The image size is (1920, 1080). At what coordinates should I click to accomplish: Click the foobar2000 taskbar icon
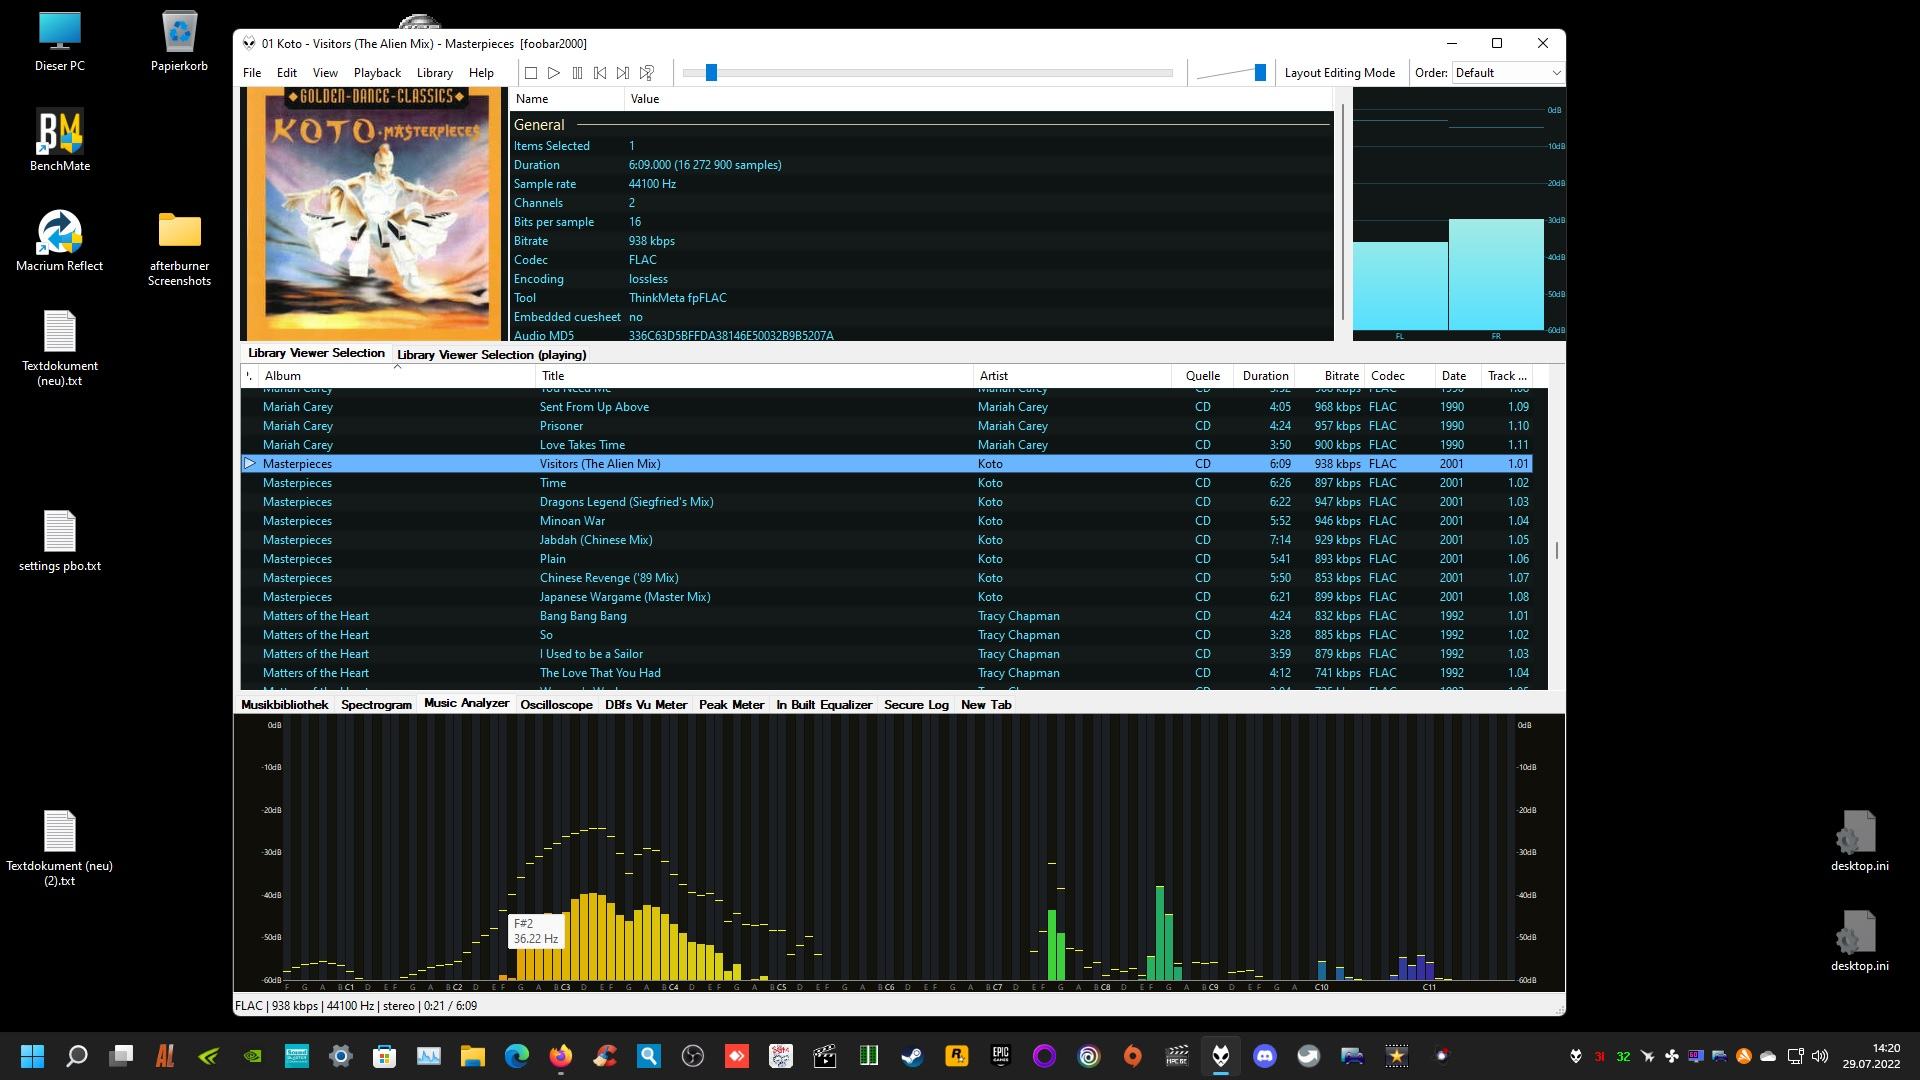[x=1221, y=1056]
